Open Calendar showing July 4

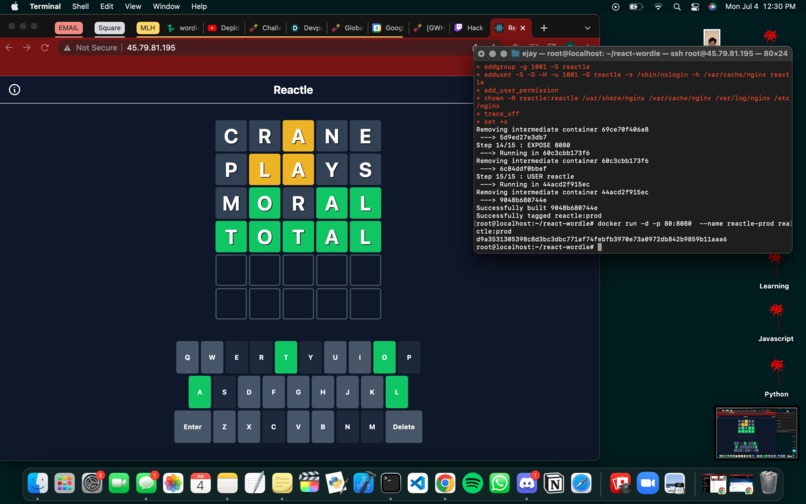[200, 483]
